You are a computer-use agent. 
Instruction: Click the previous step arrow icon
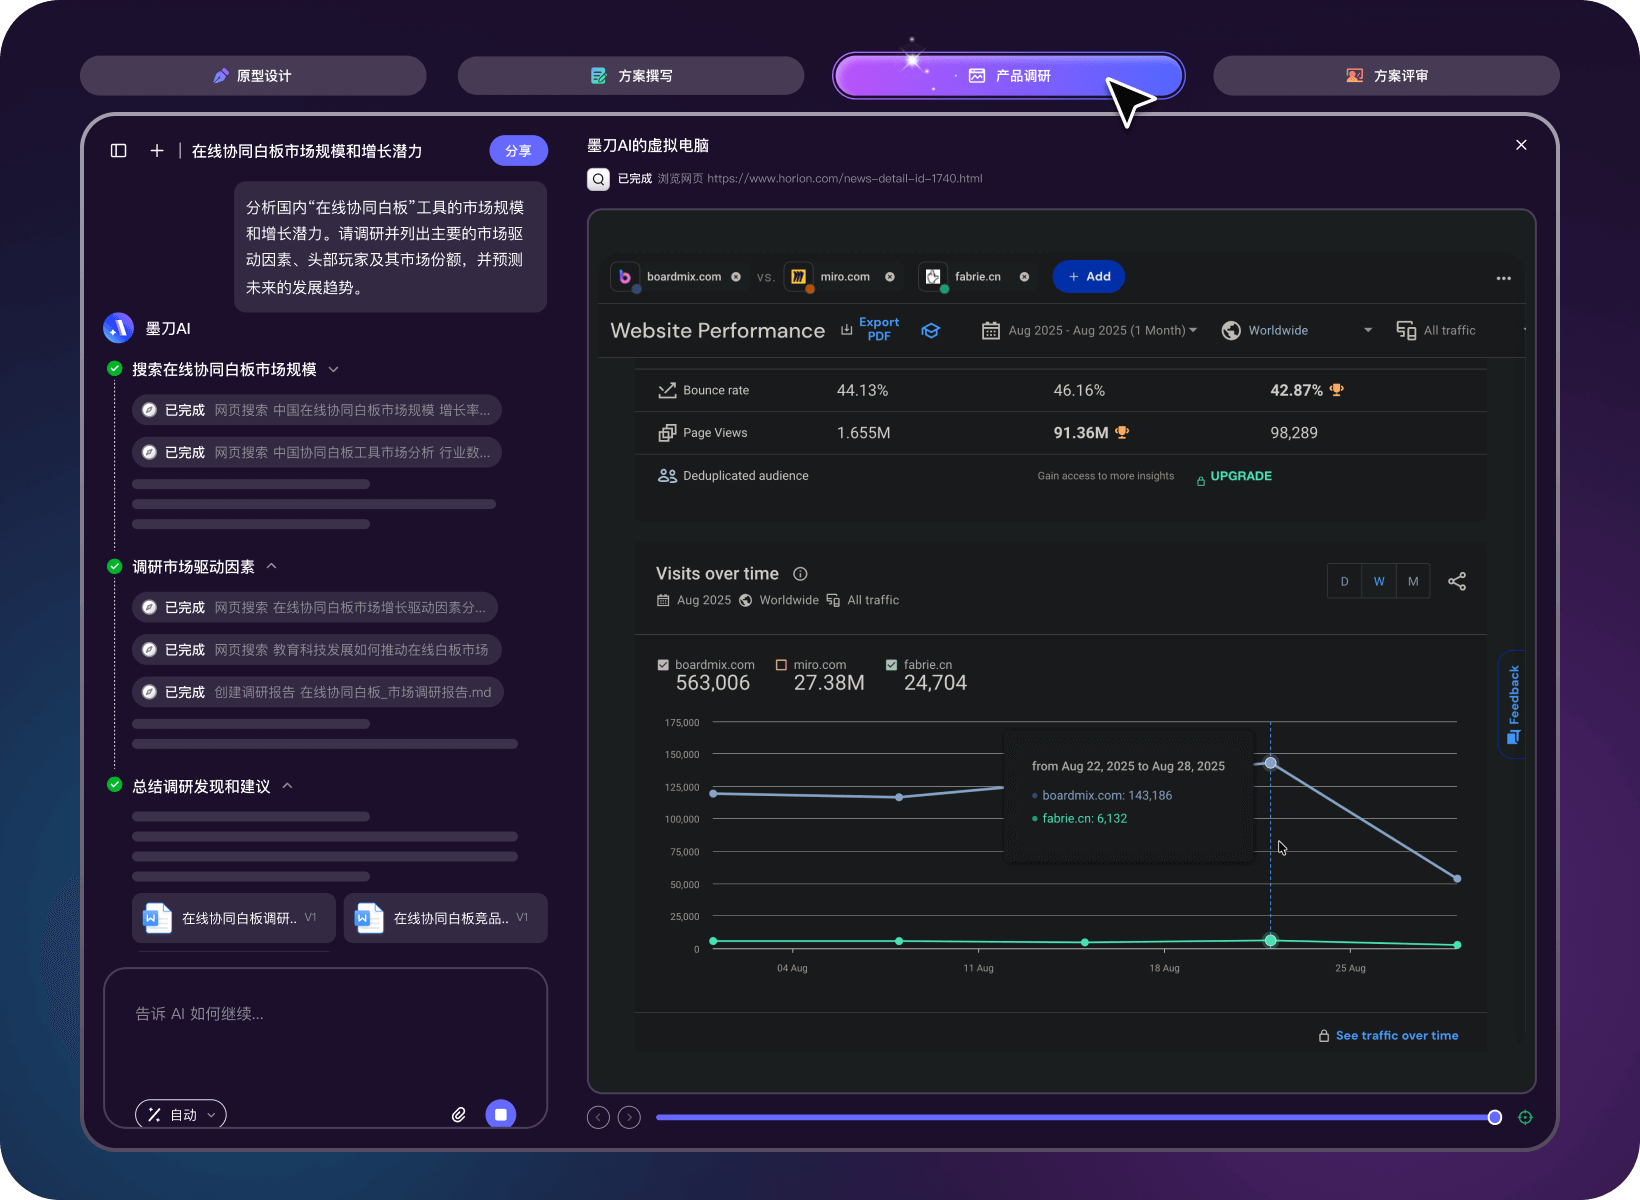tap(598, 1117)
